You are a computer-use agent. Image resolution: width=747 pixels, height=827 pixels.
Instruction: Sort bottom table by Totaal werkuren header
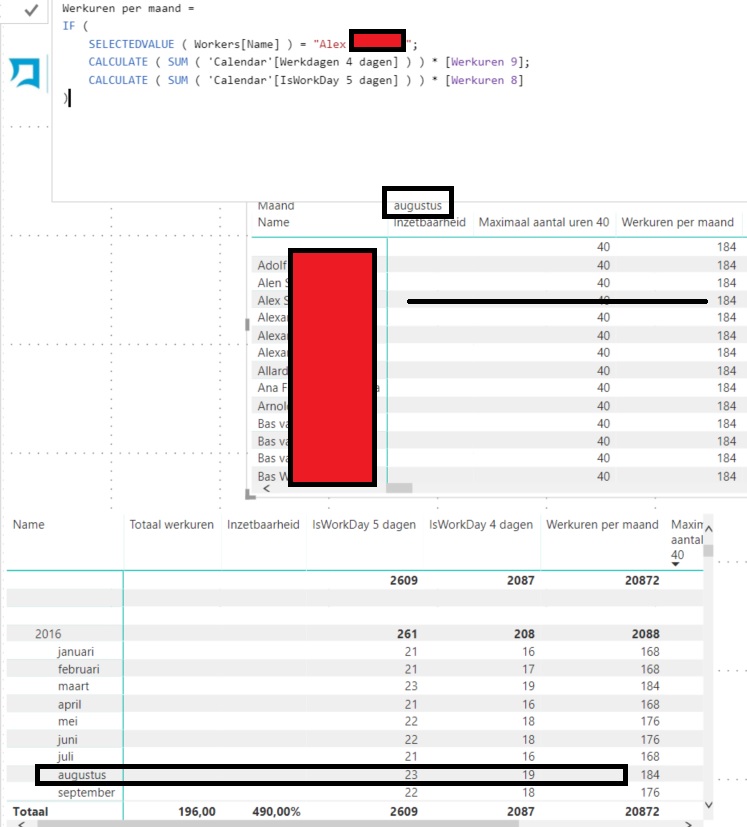point(171,524)
